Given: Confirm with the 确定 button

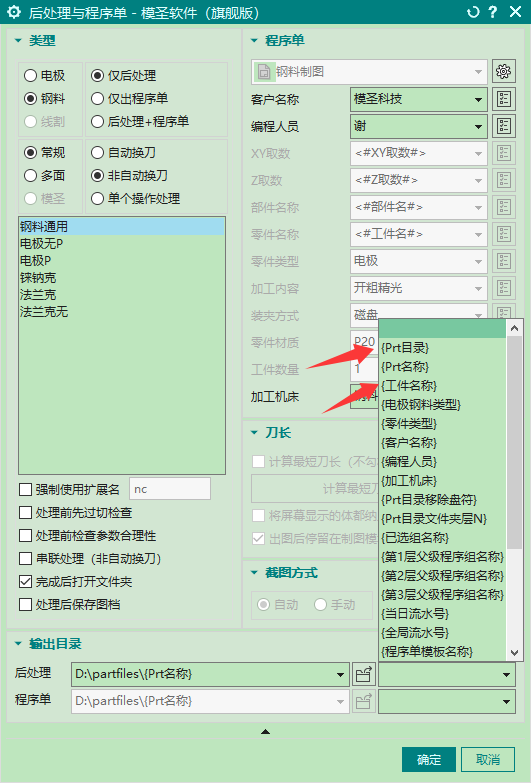Looking at the screenshot, I should click(429, 760).
